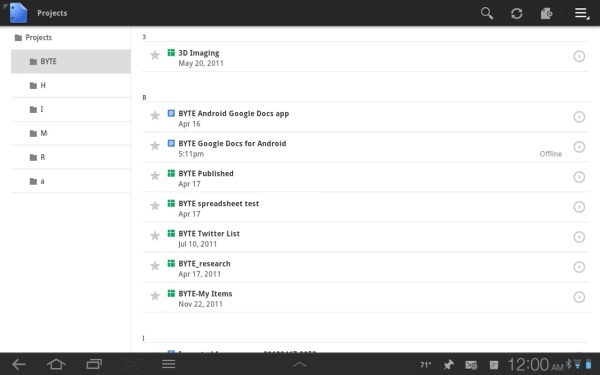Create new document from camera icon

tap(546, 13)
